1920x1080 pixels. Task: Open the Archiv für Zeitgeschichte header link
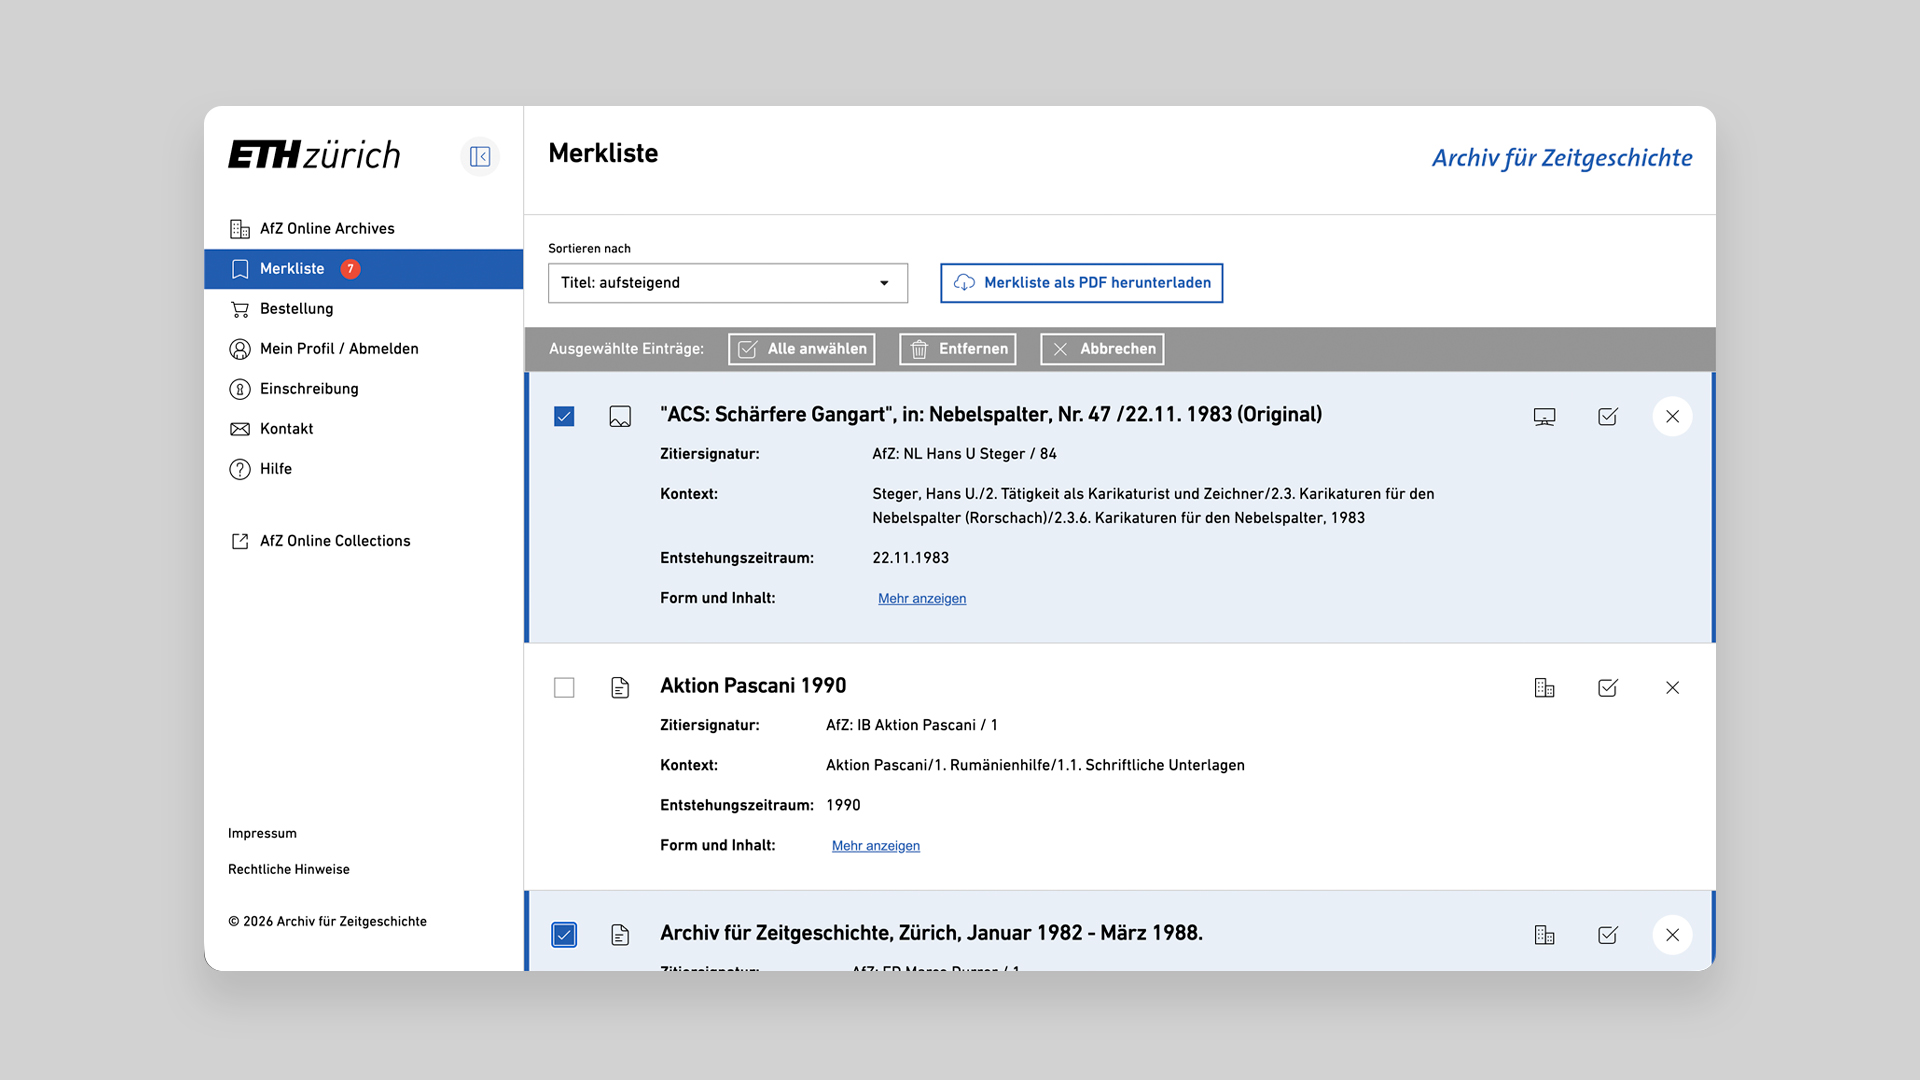coord(1561,158)
